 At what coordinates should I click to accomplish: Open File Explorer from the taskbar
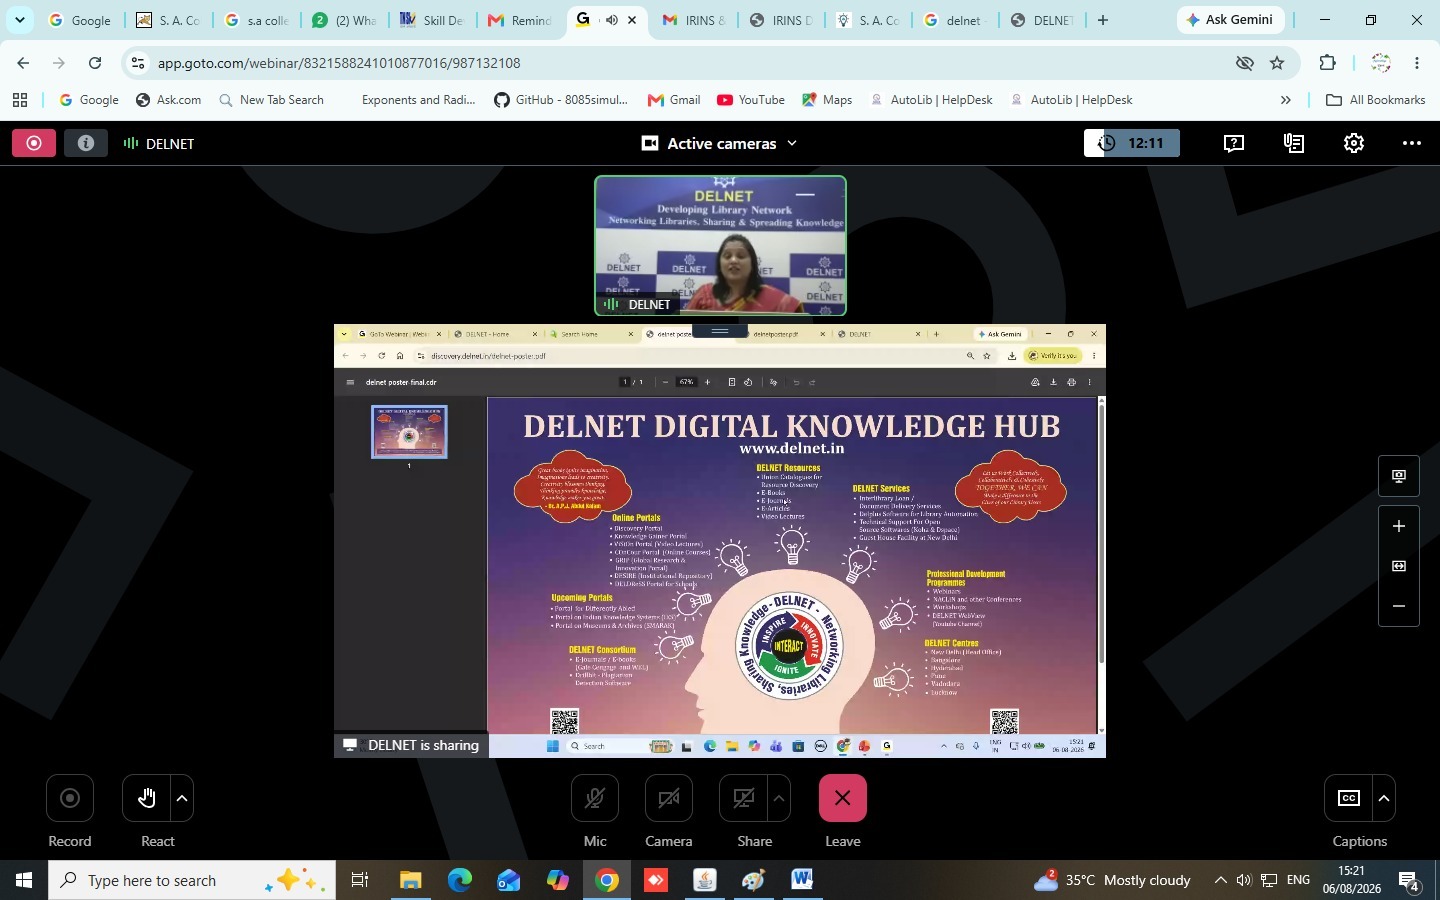(x=411, y=880)
